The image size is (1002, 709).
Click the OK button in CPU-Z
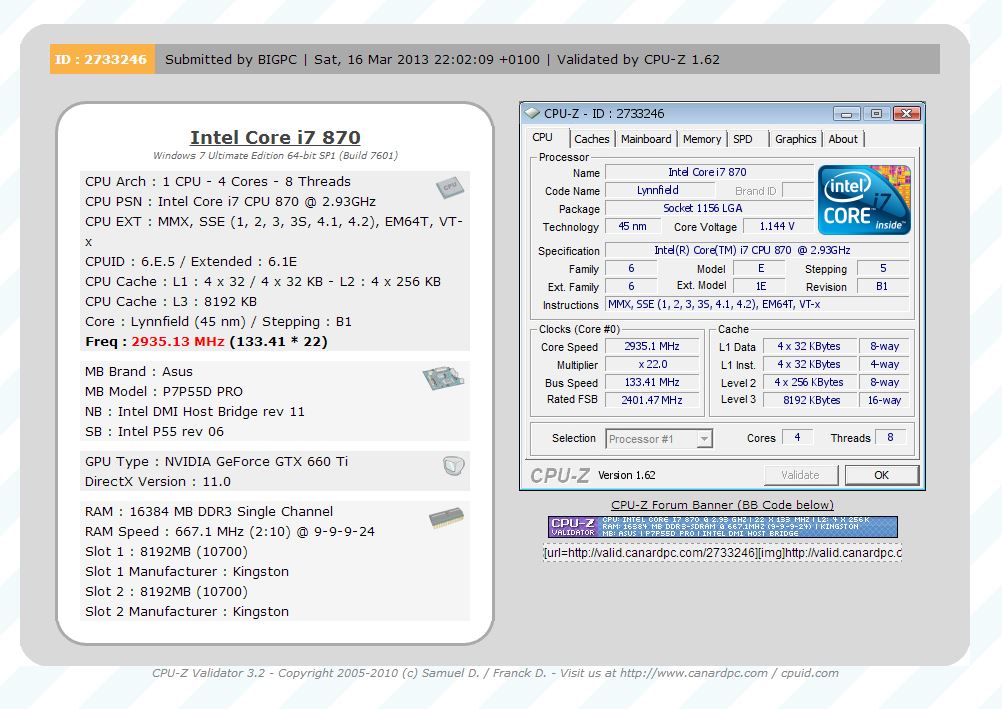tap(882, 475)
